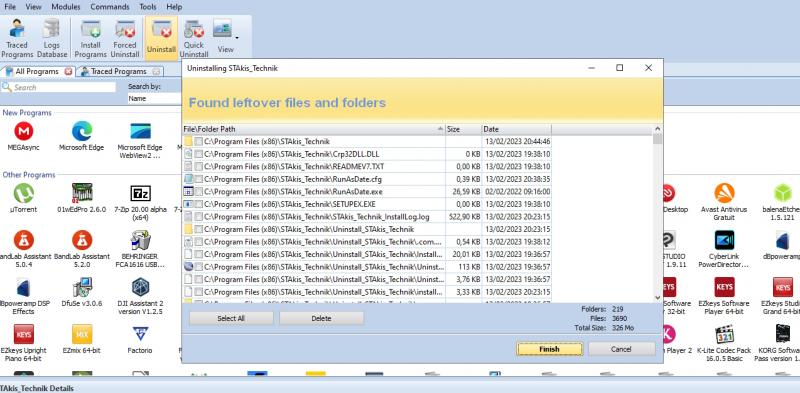The image size is (800, 393).
Task: Open the Help menu
Action: click(174, 7)
